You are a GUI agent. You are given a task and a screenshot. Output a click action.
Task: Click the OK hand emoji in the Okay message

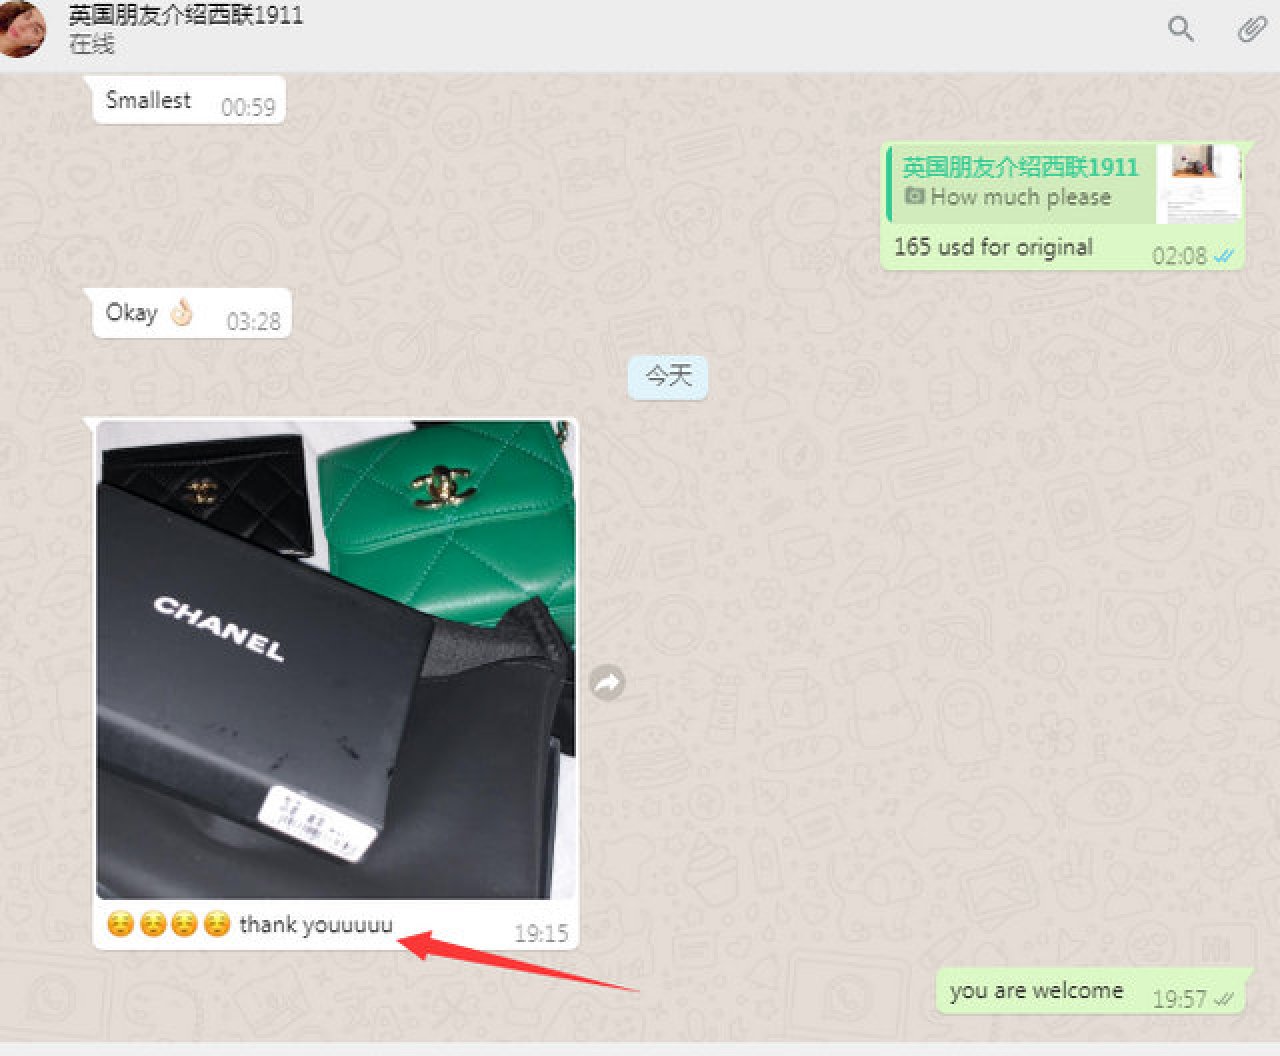click(x=181, y=313)
